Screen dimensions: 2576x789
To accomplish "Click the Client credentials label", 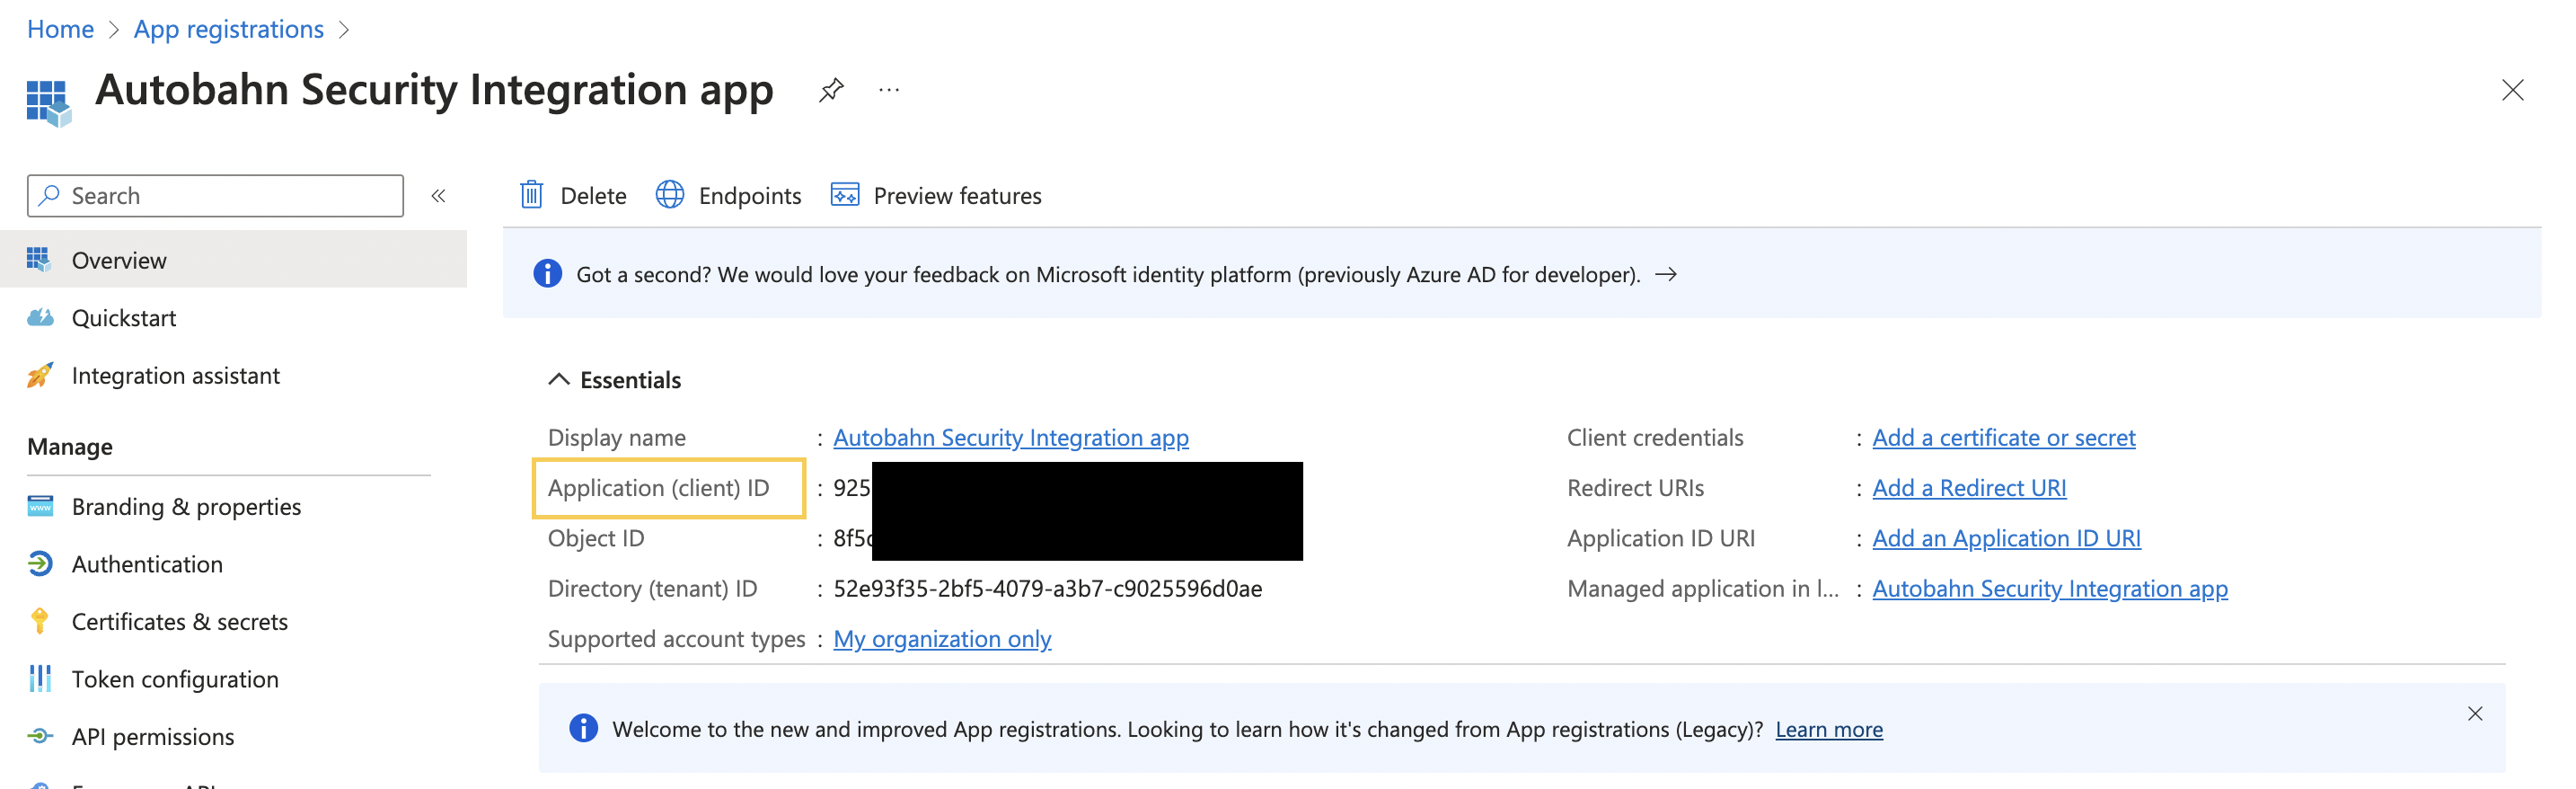I will [x=1655, y=438].
